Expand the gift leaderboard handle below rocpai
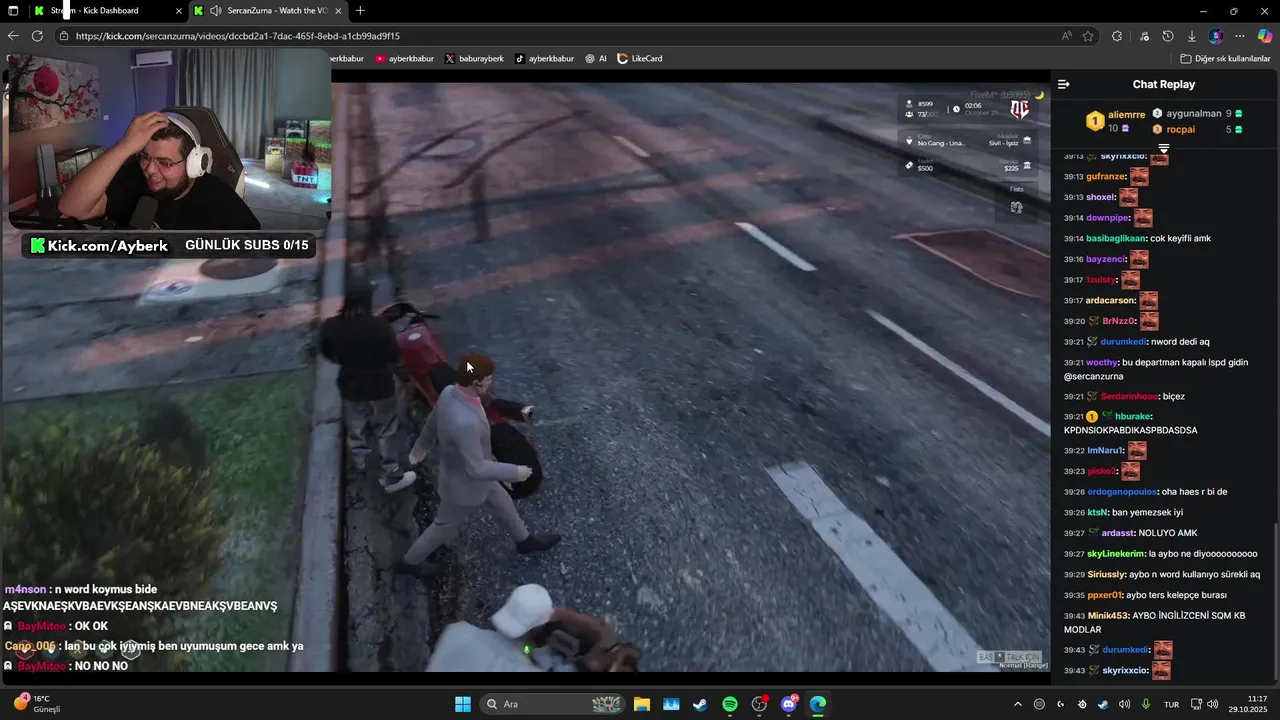 [x=1164, y=148]
